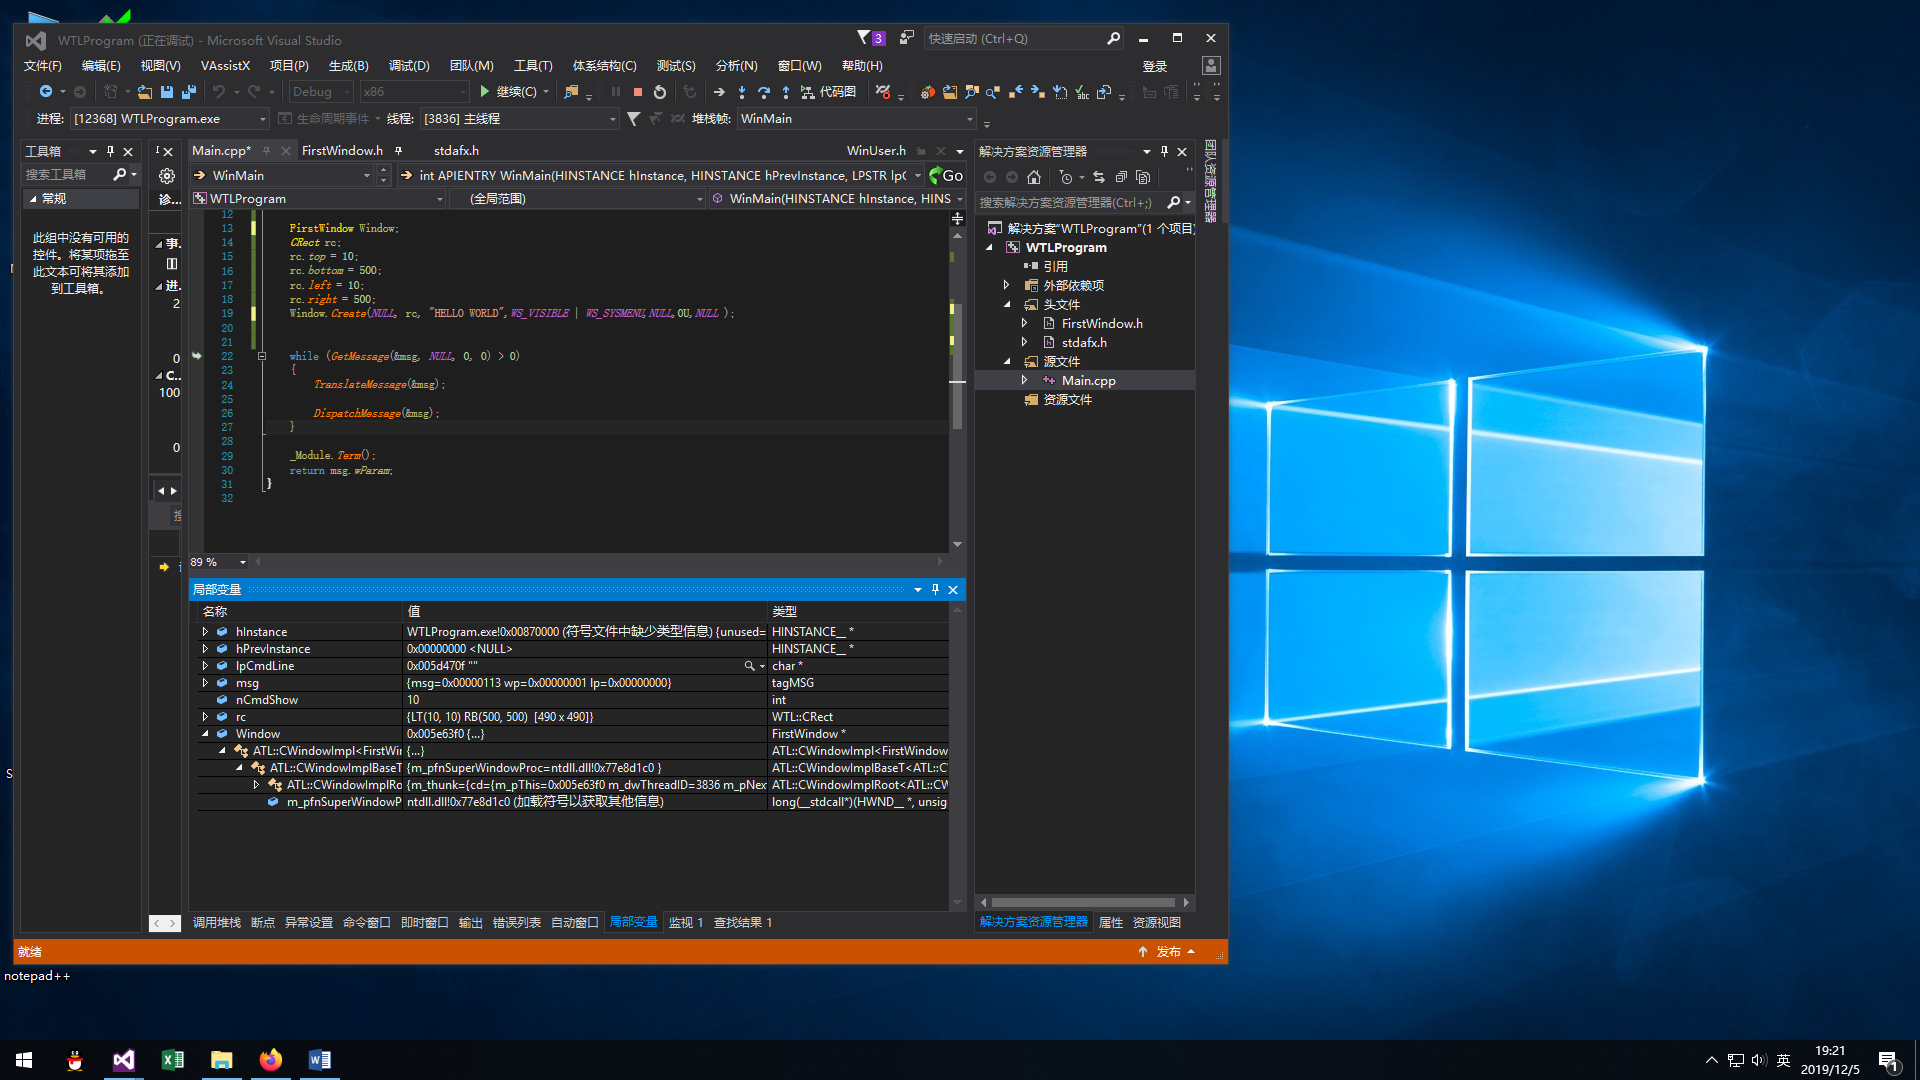Image resolution: width=1920 pixels, height=1080 pixels.
Task: Click the Windows Start button
Action: (24, 1060)
